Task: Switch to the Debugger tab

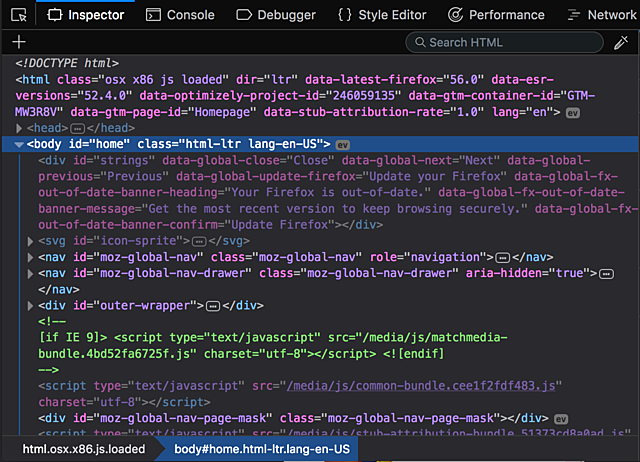Action: click(276, 15)
